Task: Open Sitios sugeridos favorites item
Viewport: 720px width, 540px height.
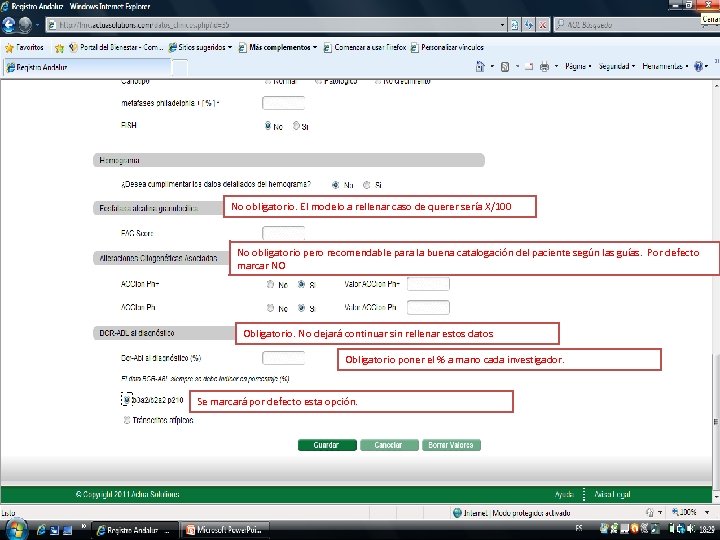Action: point(200,47)
